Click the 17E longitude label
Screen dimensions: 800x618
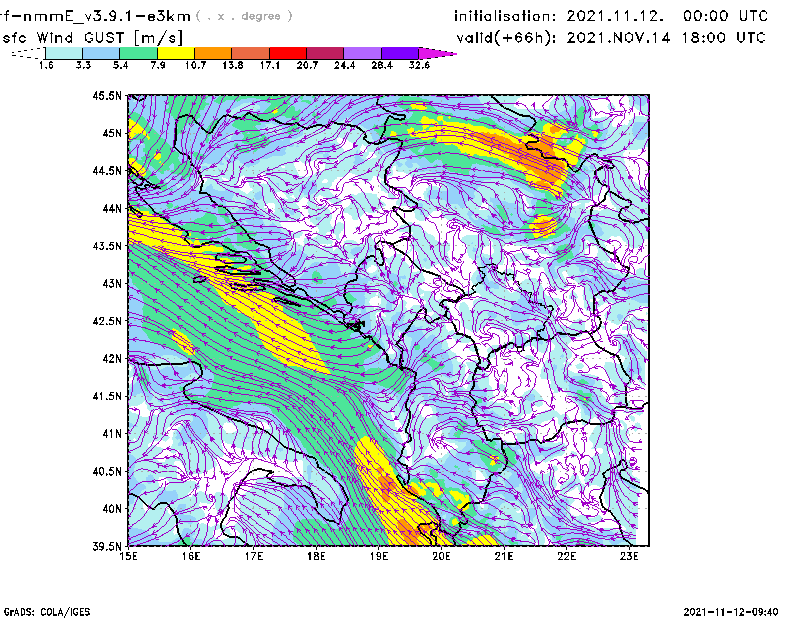254,556
